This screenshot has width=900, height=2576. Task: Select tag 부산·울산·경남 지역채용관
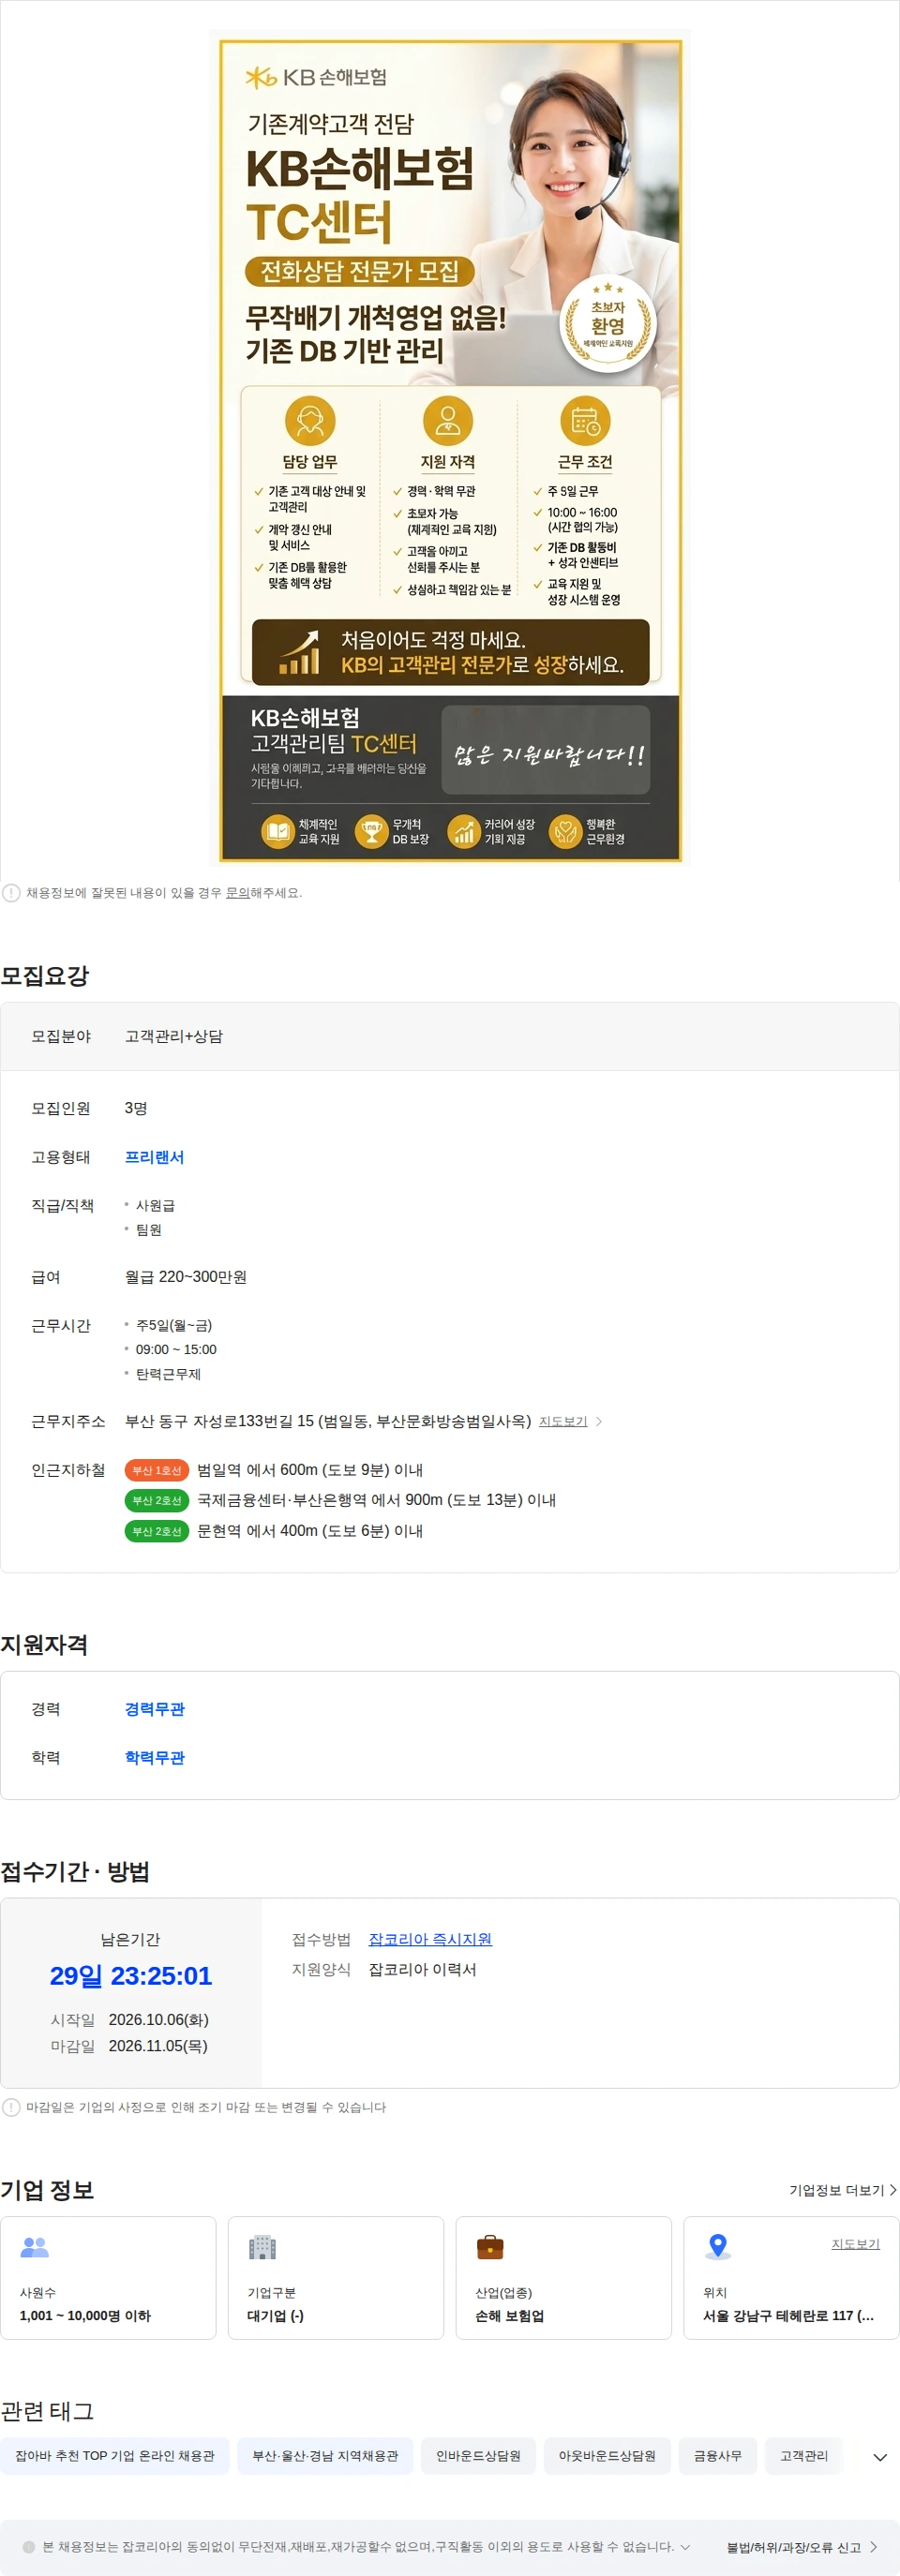coord(325,2456)
